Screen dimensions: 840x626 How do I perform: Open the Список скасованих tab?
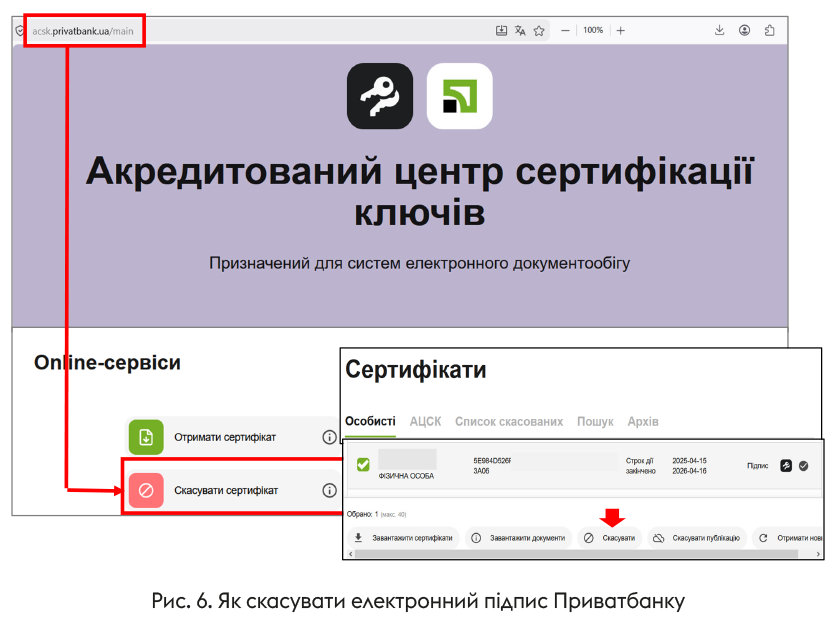point(509,421)
